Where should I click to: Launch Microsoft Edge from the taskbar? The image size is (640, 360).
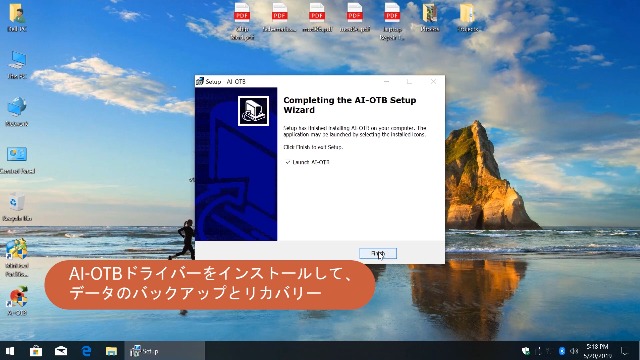click(x=87, y=351)
